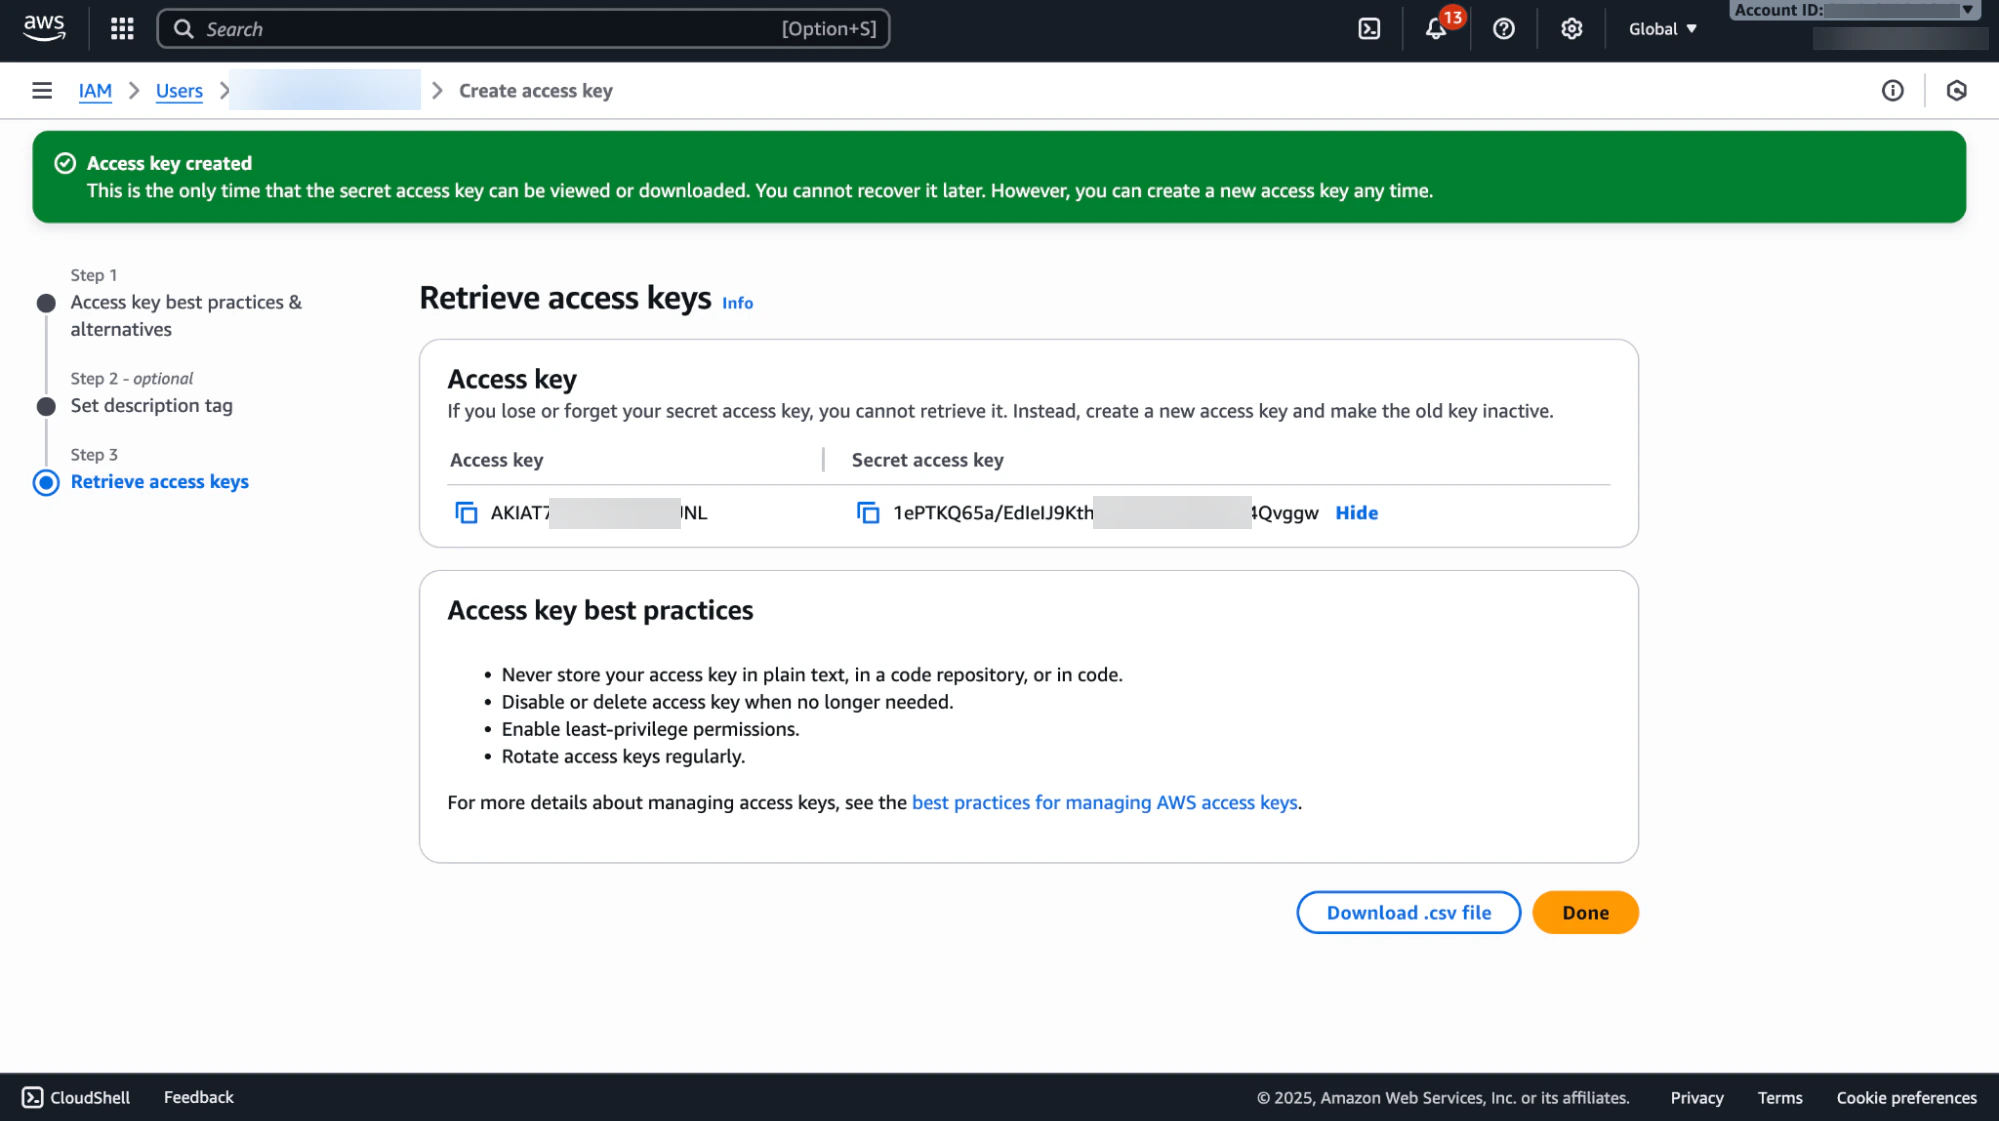The height and width of the screenshot is (1121, 1999).
Task: Open the services grid menu
Action: [x=120, y=28]
